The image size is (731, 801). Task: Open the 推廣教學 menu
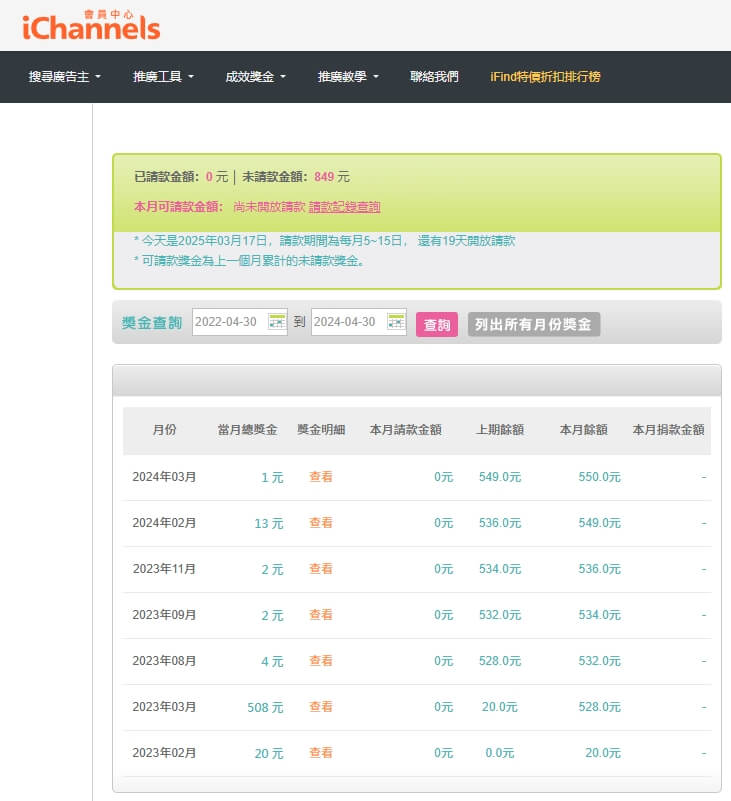tap(348, 77)
